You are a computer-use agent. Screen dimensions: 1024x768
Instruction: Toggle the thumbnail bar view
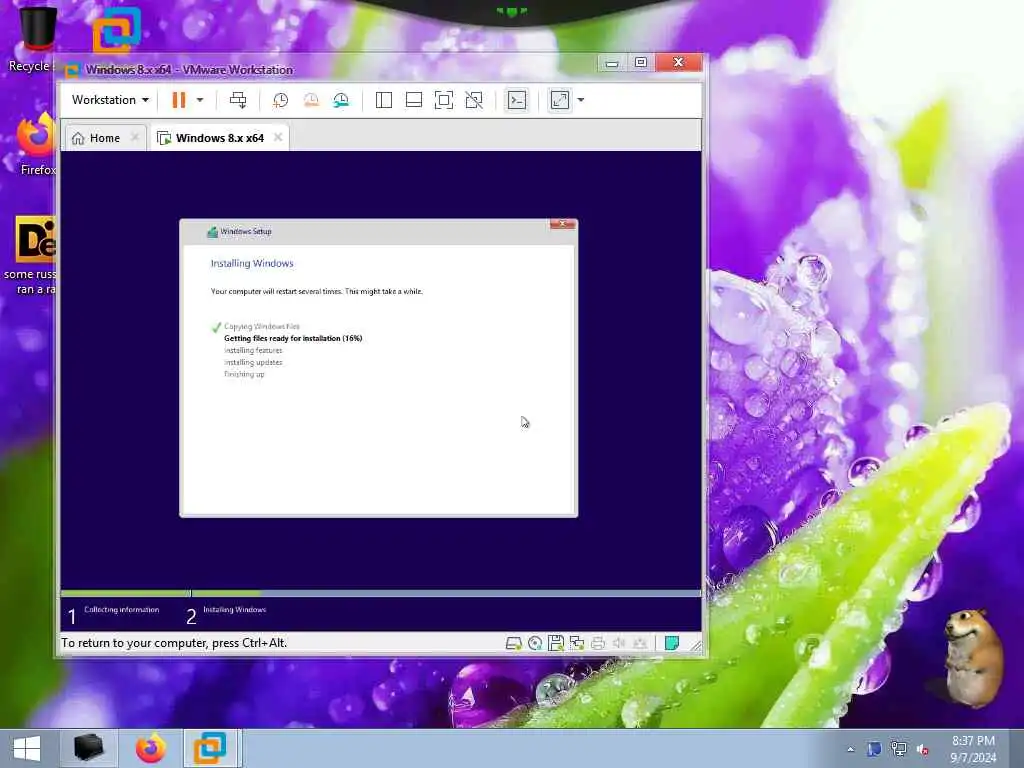tap(414, 100)
